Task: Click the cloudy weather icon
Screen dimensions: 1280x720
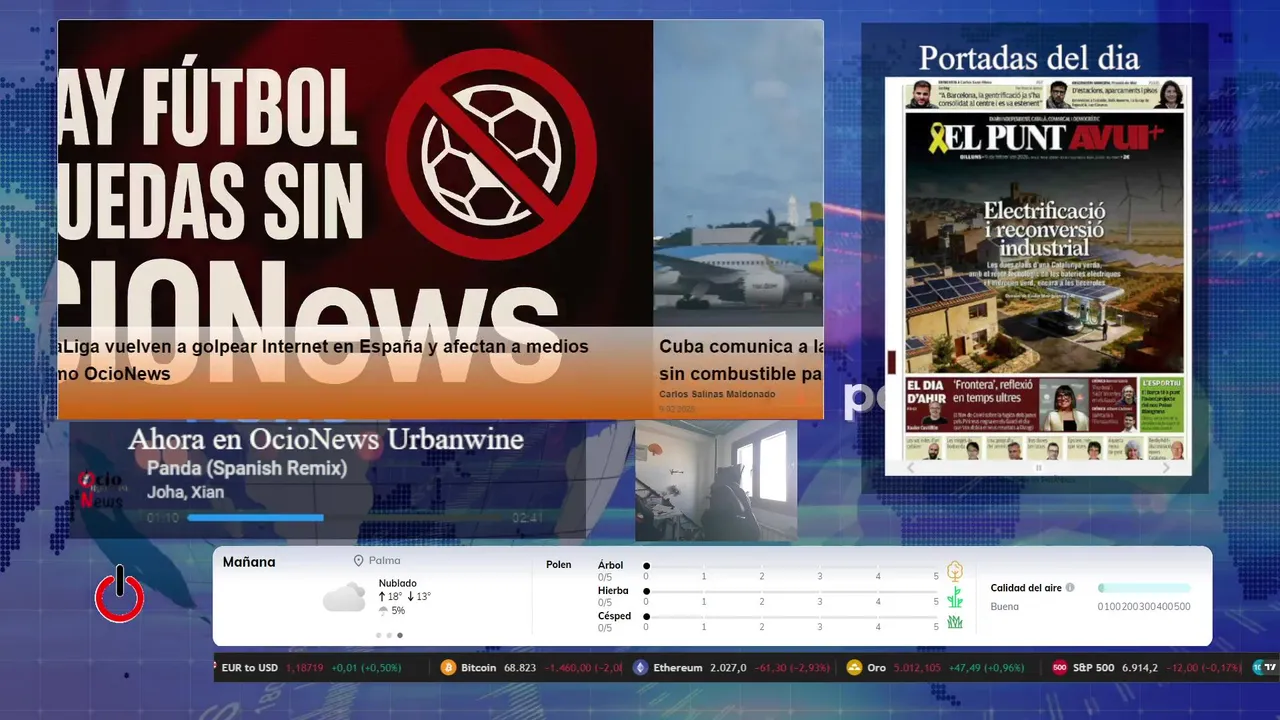Action: click(344, 598)
